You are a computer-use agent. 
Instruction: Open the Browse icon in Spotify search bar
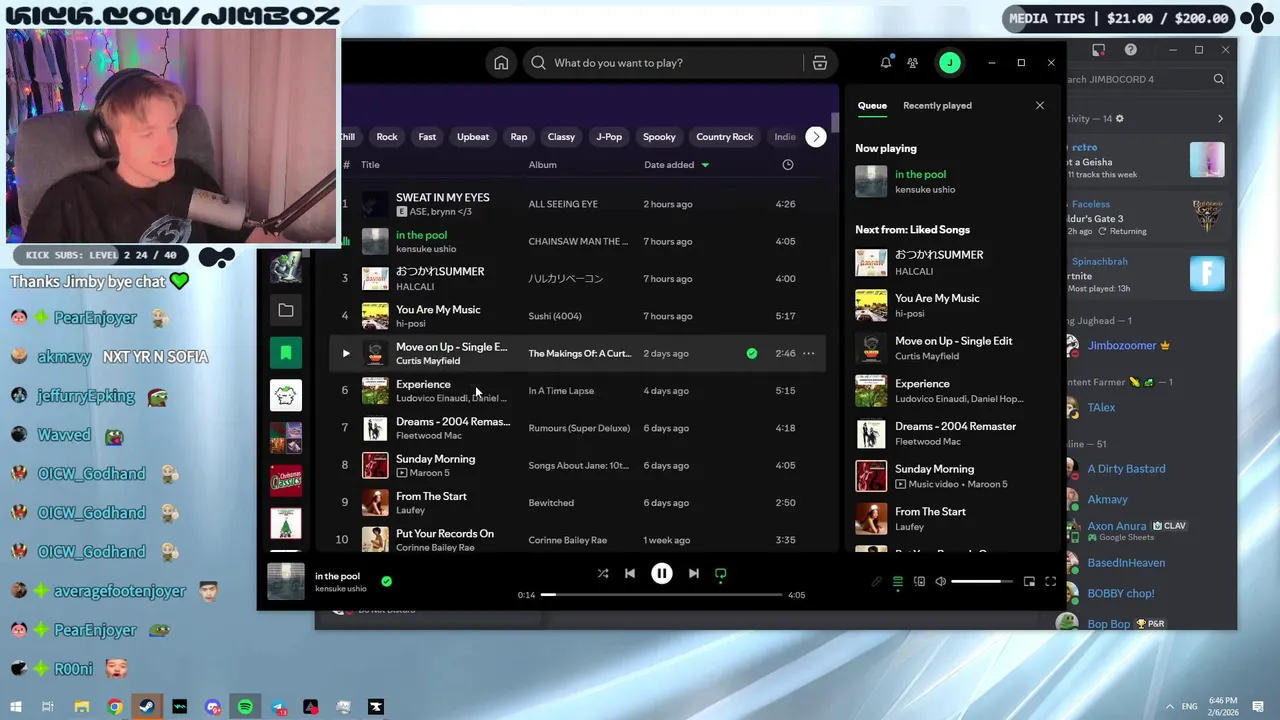[x=820, y=63]
